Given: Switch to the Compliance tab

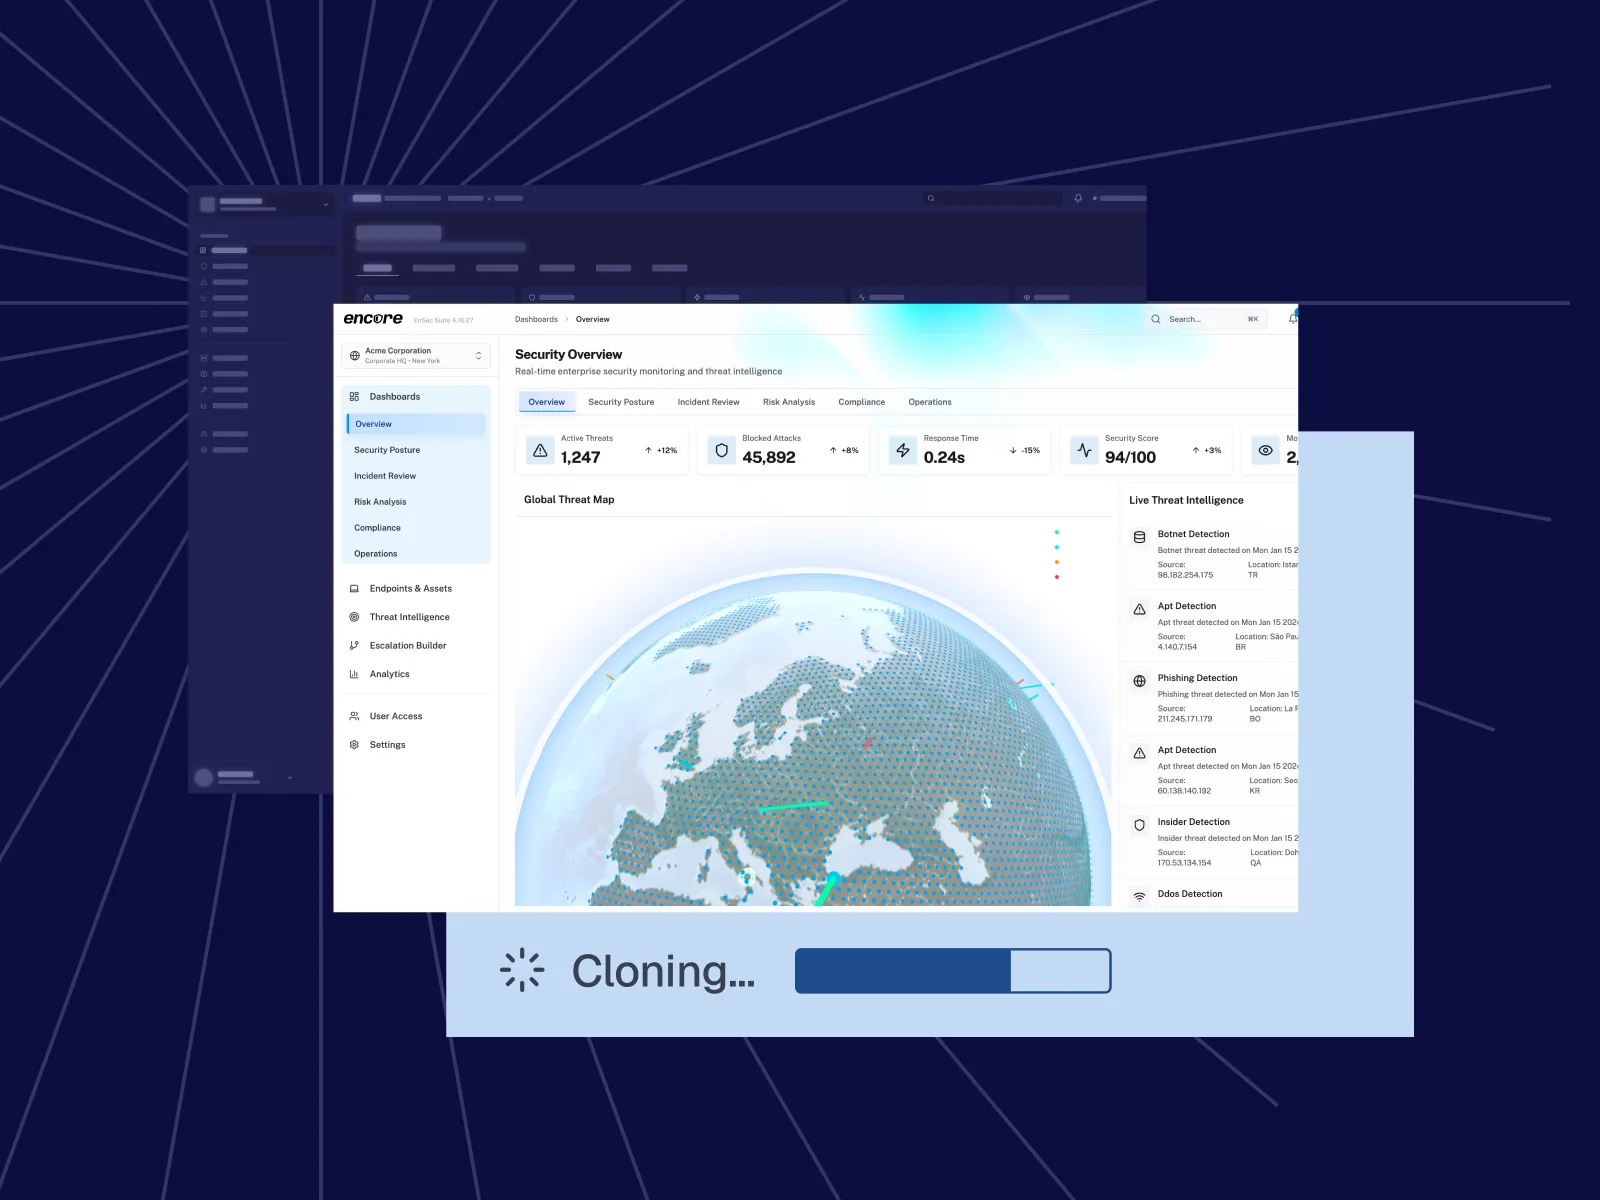Looking at the screenshot, I should tap(861, 402).
